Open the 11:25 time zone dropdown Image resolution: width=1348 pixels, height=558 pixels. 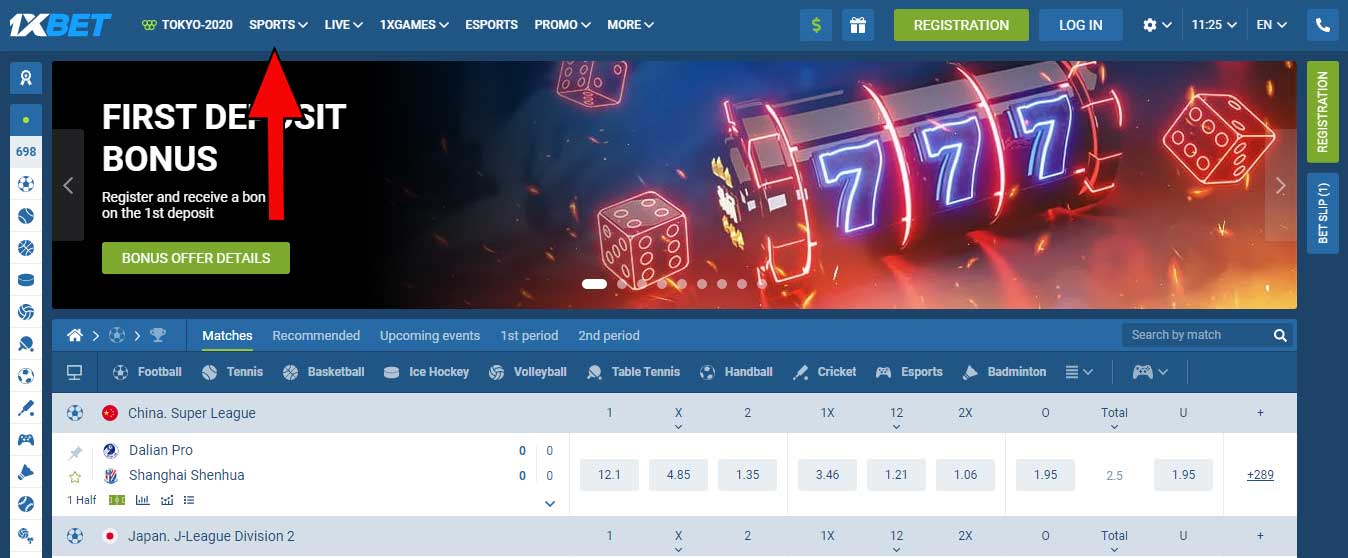[1214, 25]
